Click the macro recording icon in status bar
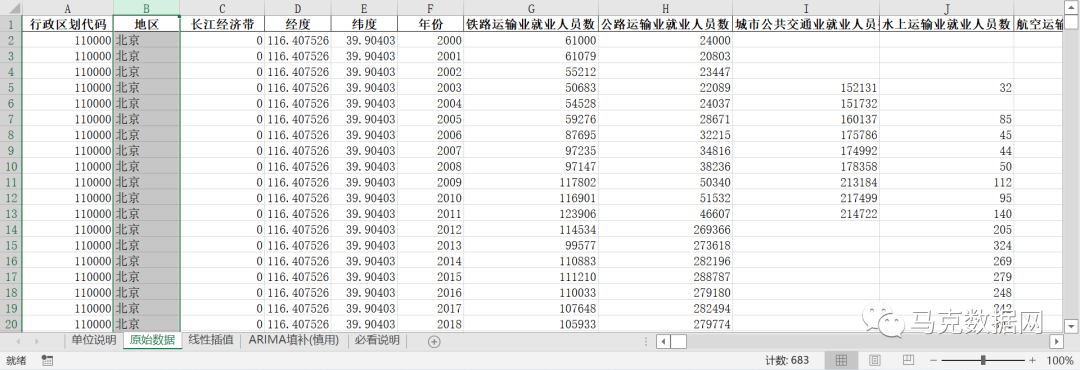Screen dimensions: 1080x370 tap(48, 360)
